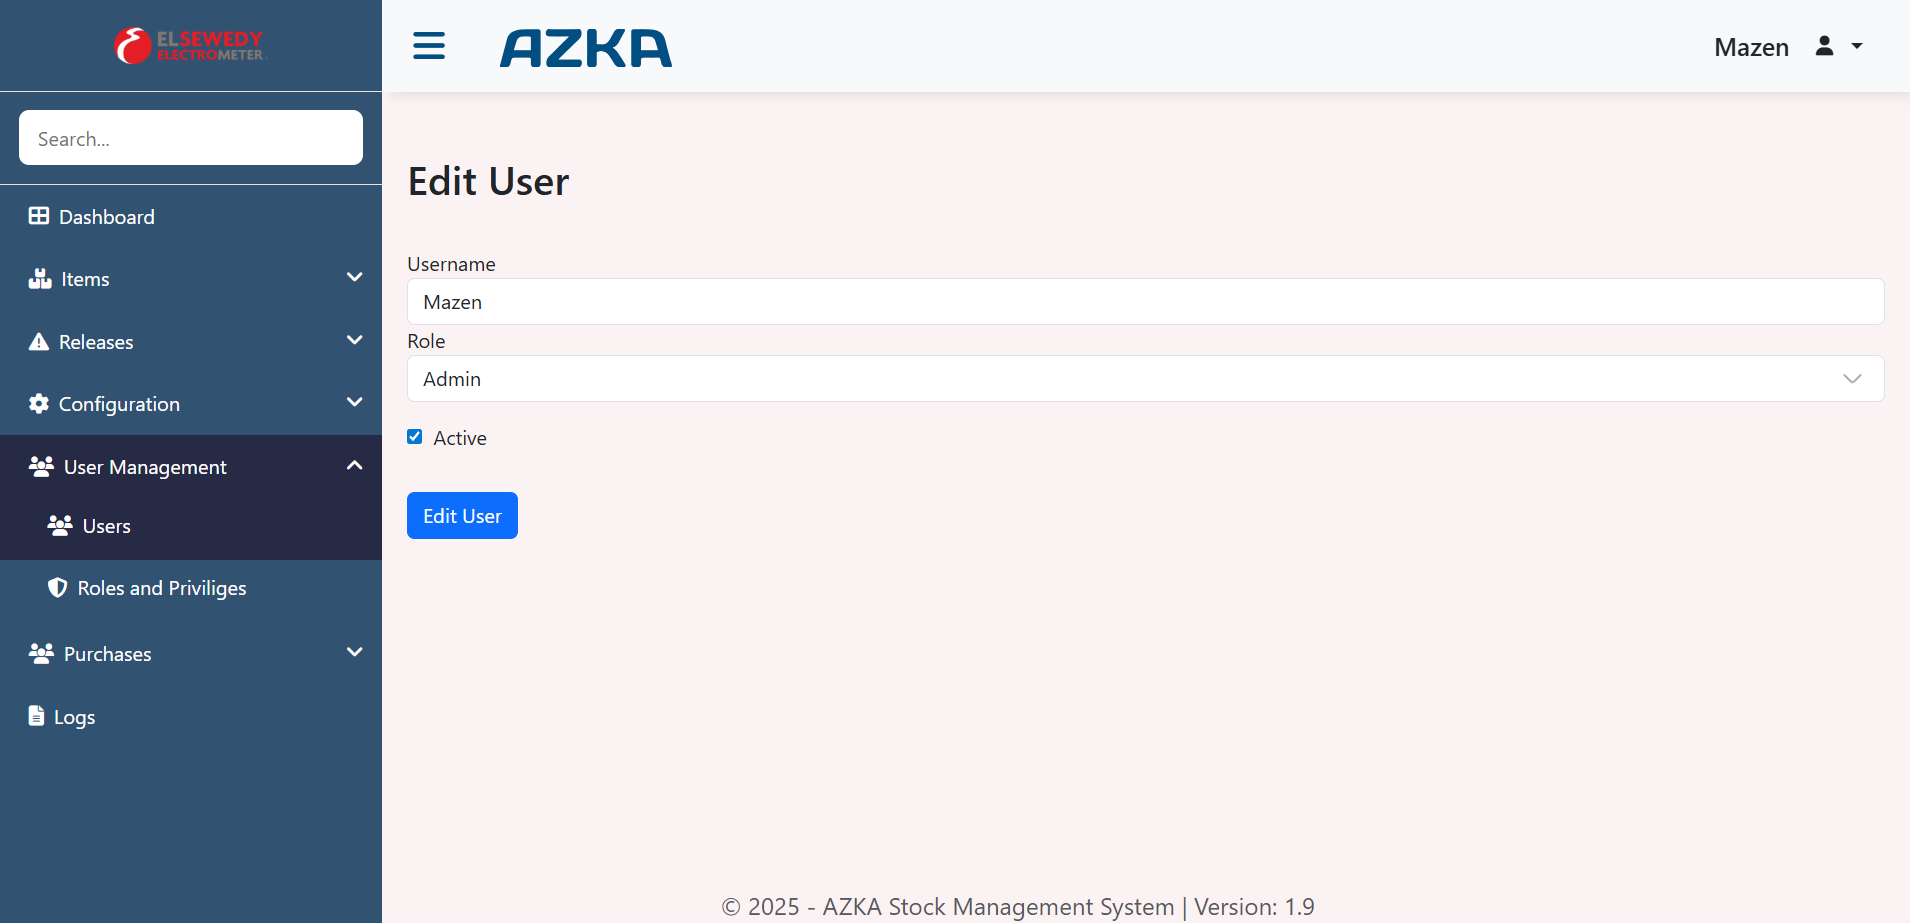Image resolution: width=1910 pixels, height=923 pixels.
Task: Click the user profile icon beside Mazen
Action: click(x=1824, y=46)
